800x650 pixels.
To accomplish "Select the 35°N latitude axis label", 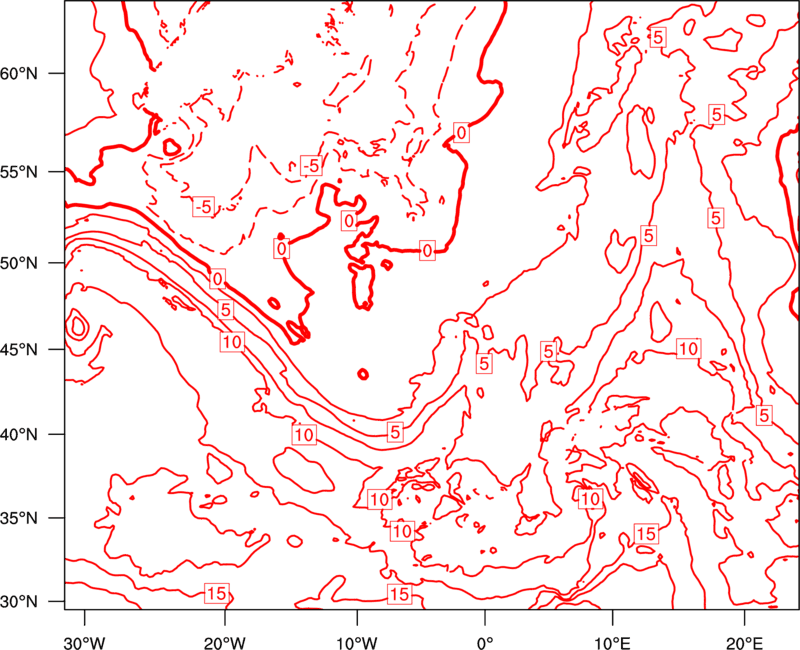I will click(x=19, y=518).
